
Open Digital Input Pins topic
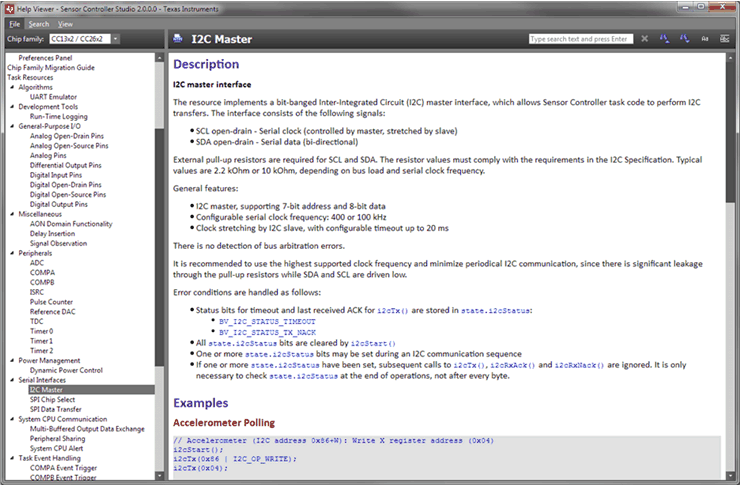tap(56, 175)
